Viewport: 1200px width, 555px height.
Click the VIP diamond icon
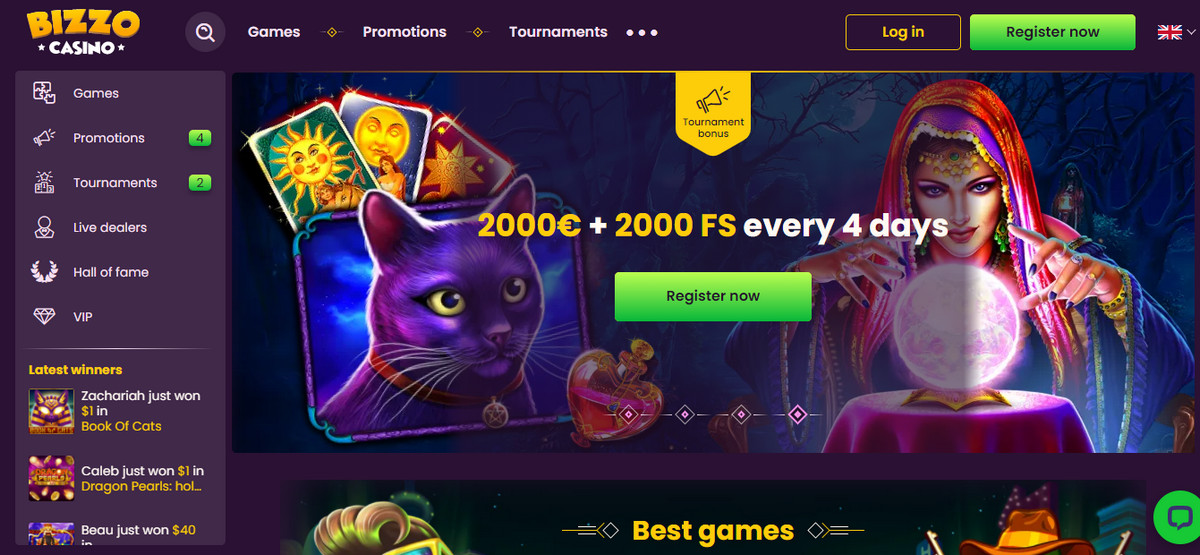44,317
